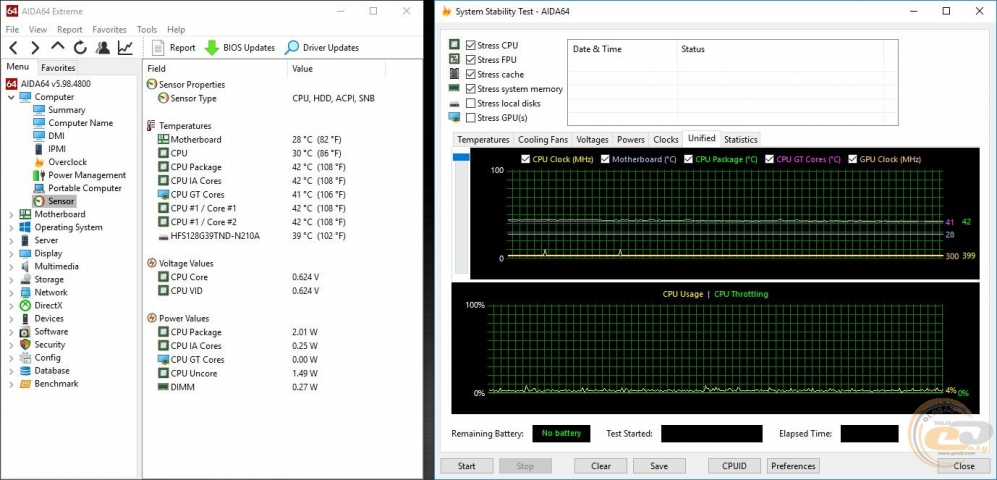Toggle the CPU Package (°C) graph checkbox
Viewport: 997px width, 480px height.
pyautogui.click(x=689, y=159)
